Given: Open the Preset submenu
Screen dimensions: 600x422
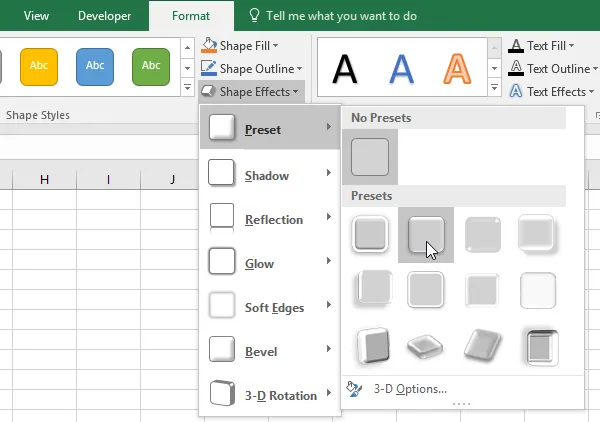Looking at the screenshot, I should (x=270, y=128).
